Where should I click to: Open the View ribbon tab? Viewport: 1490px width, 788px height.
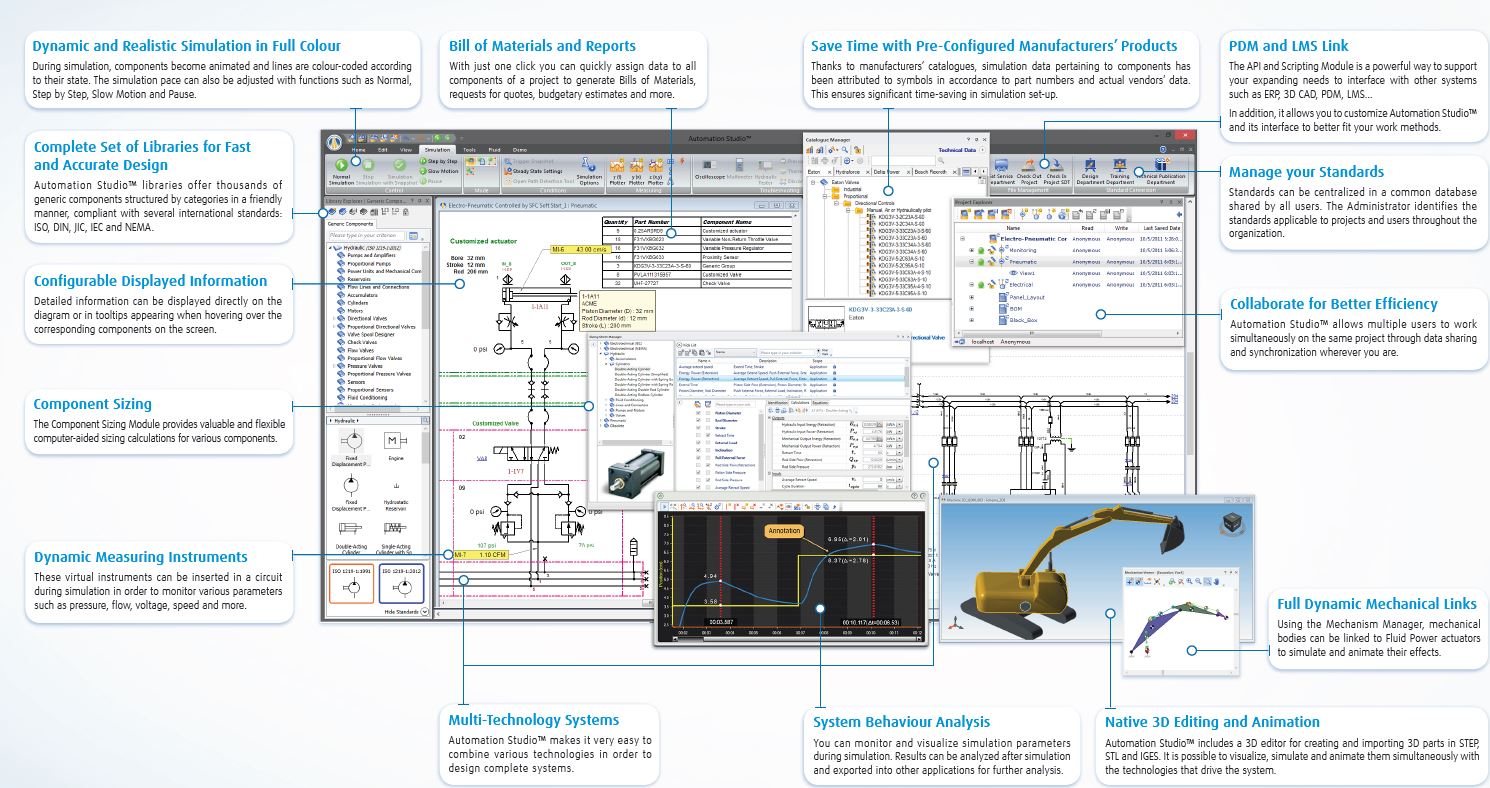coord(406,148)
